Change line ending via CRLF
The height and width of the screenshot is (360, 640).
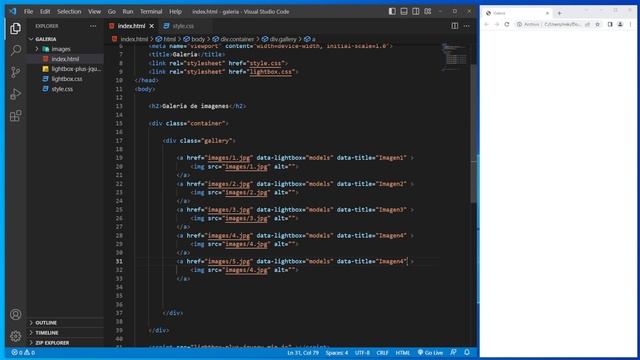click(382, 352)
